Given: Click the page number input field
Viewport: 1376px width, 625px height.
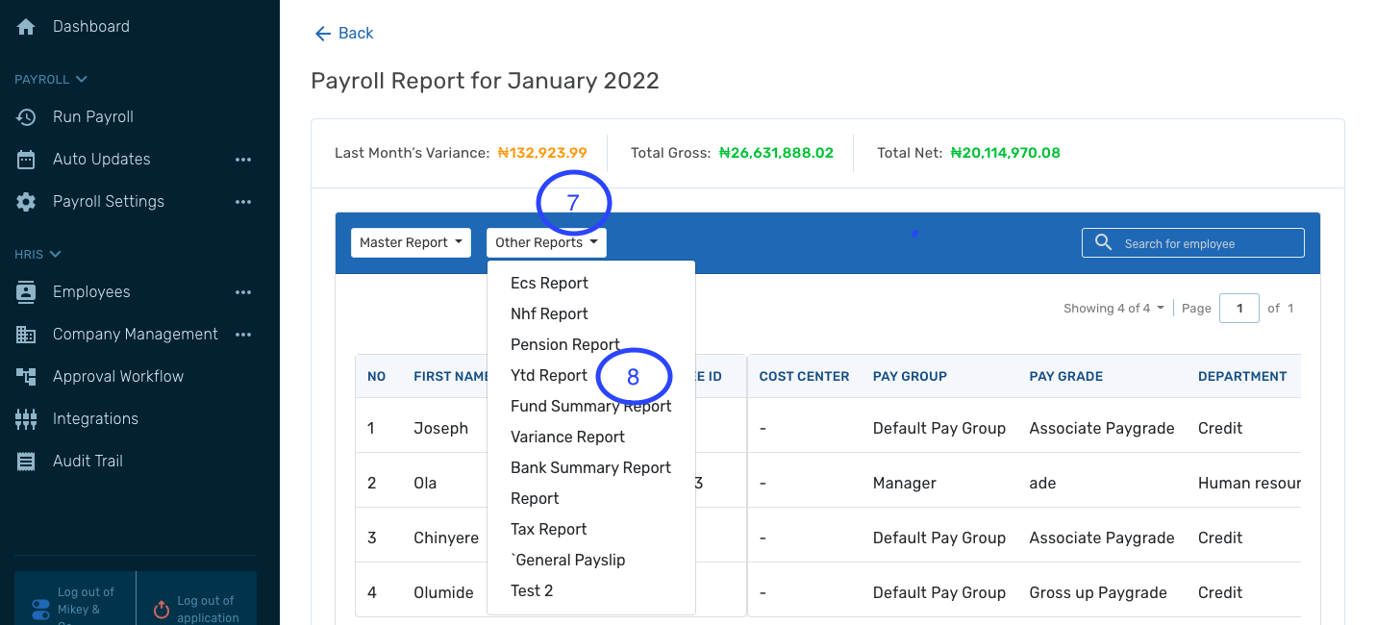Looking at the screenshot, I should pyautogui.click(x=1239, y=308).
